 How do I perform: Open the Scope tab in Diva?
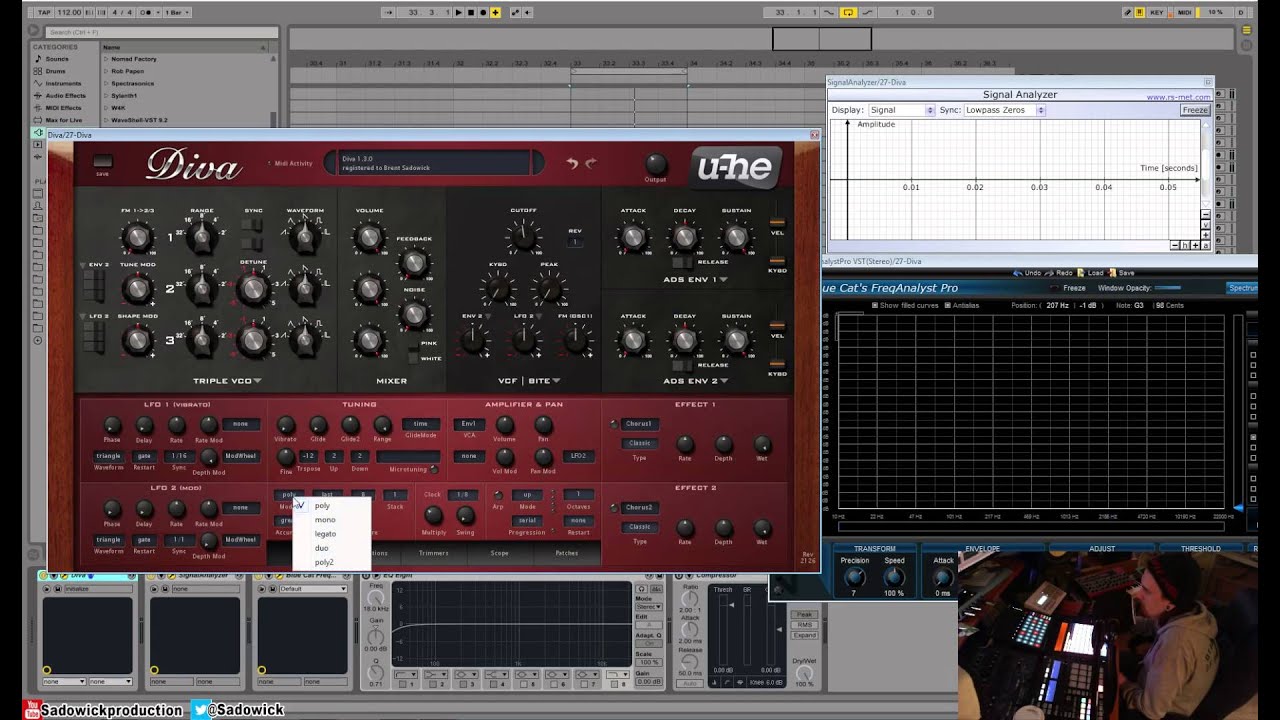point(499,553)
